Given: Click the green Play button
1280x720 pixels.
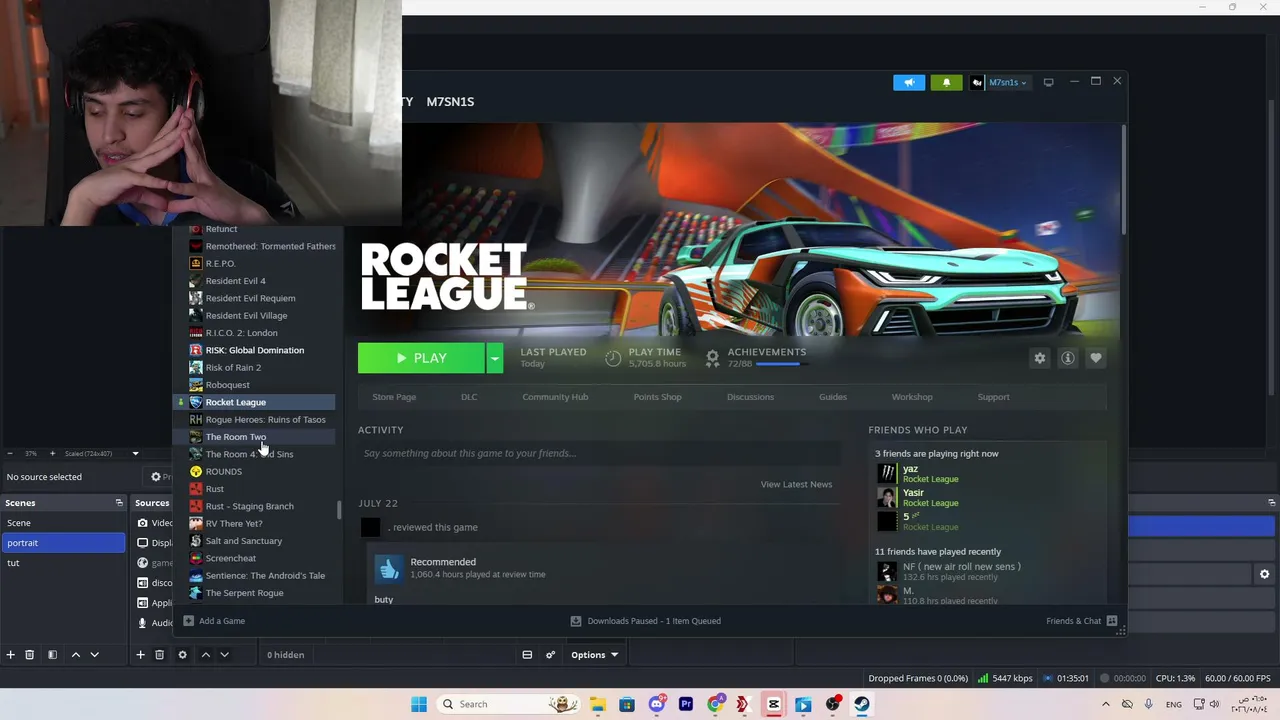Looking at the screenshot, I should coord(422,358).
